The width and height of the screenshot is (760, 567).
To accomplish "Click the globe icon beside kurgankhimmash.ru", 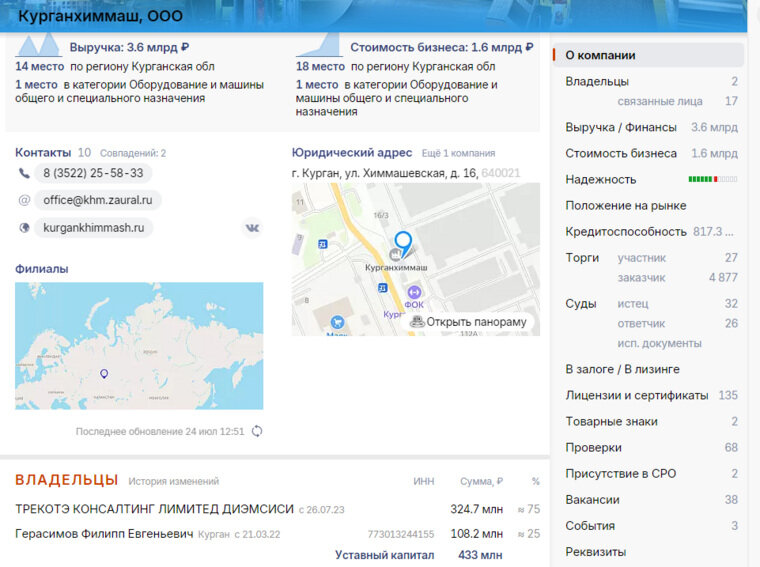I will coord(24,228).
